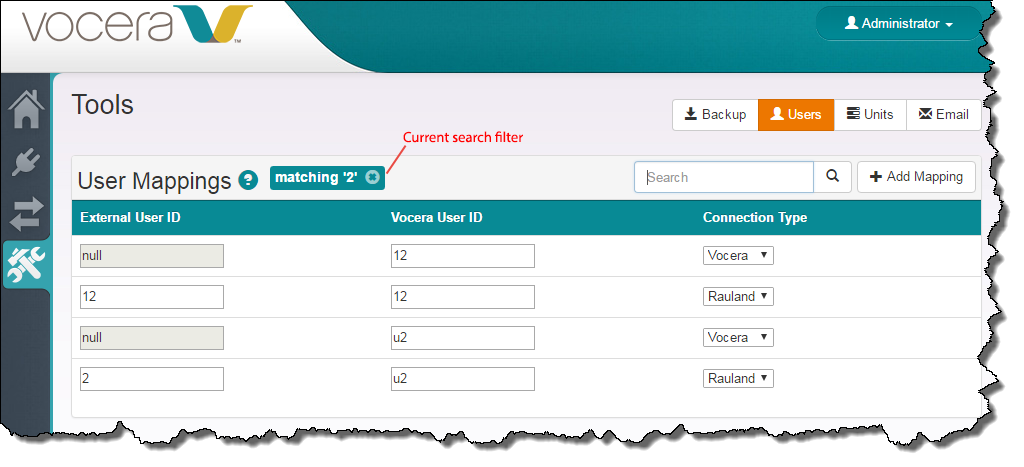Click the matching '2' filter tag
1024x467 pixels.
coord(327,177)
